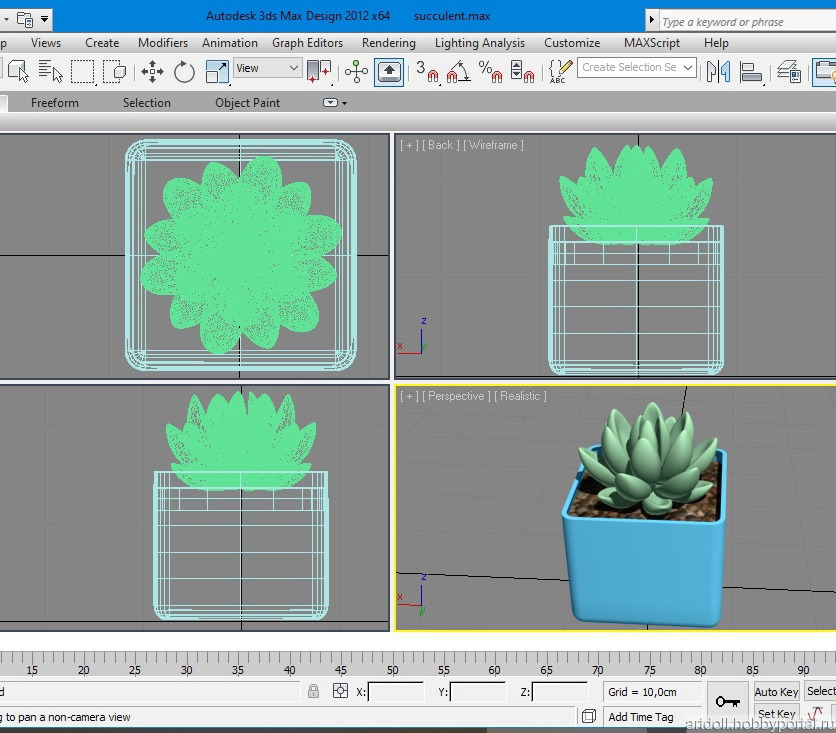Expand the ribbon options dropdown arrow
This screenshot has height=733, width=836.
pyautogui.click(x=335, y=103)
